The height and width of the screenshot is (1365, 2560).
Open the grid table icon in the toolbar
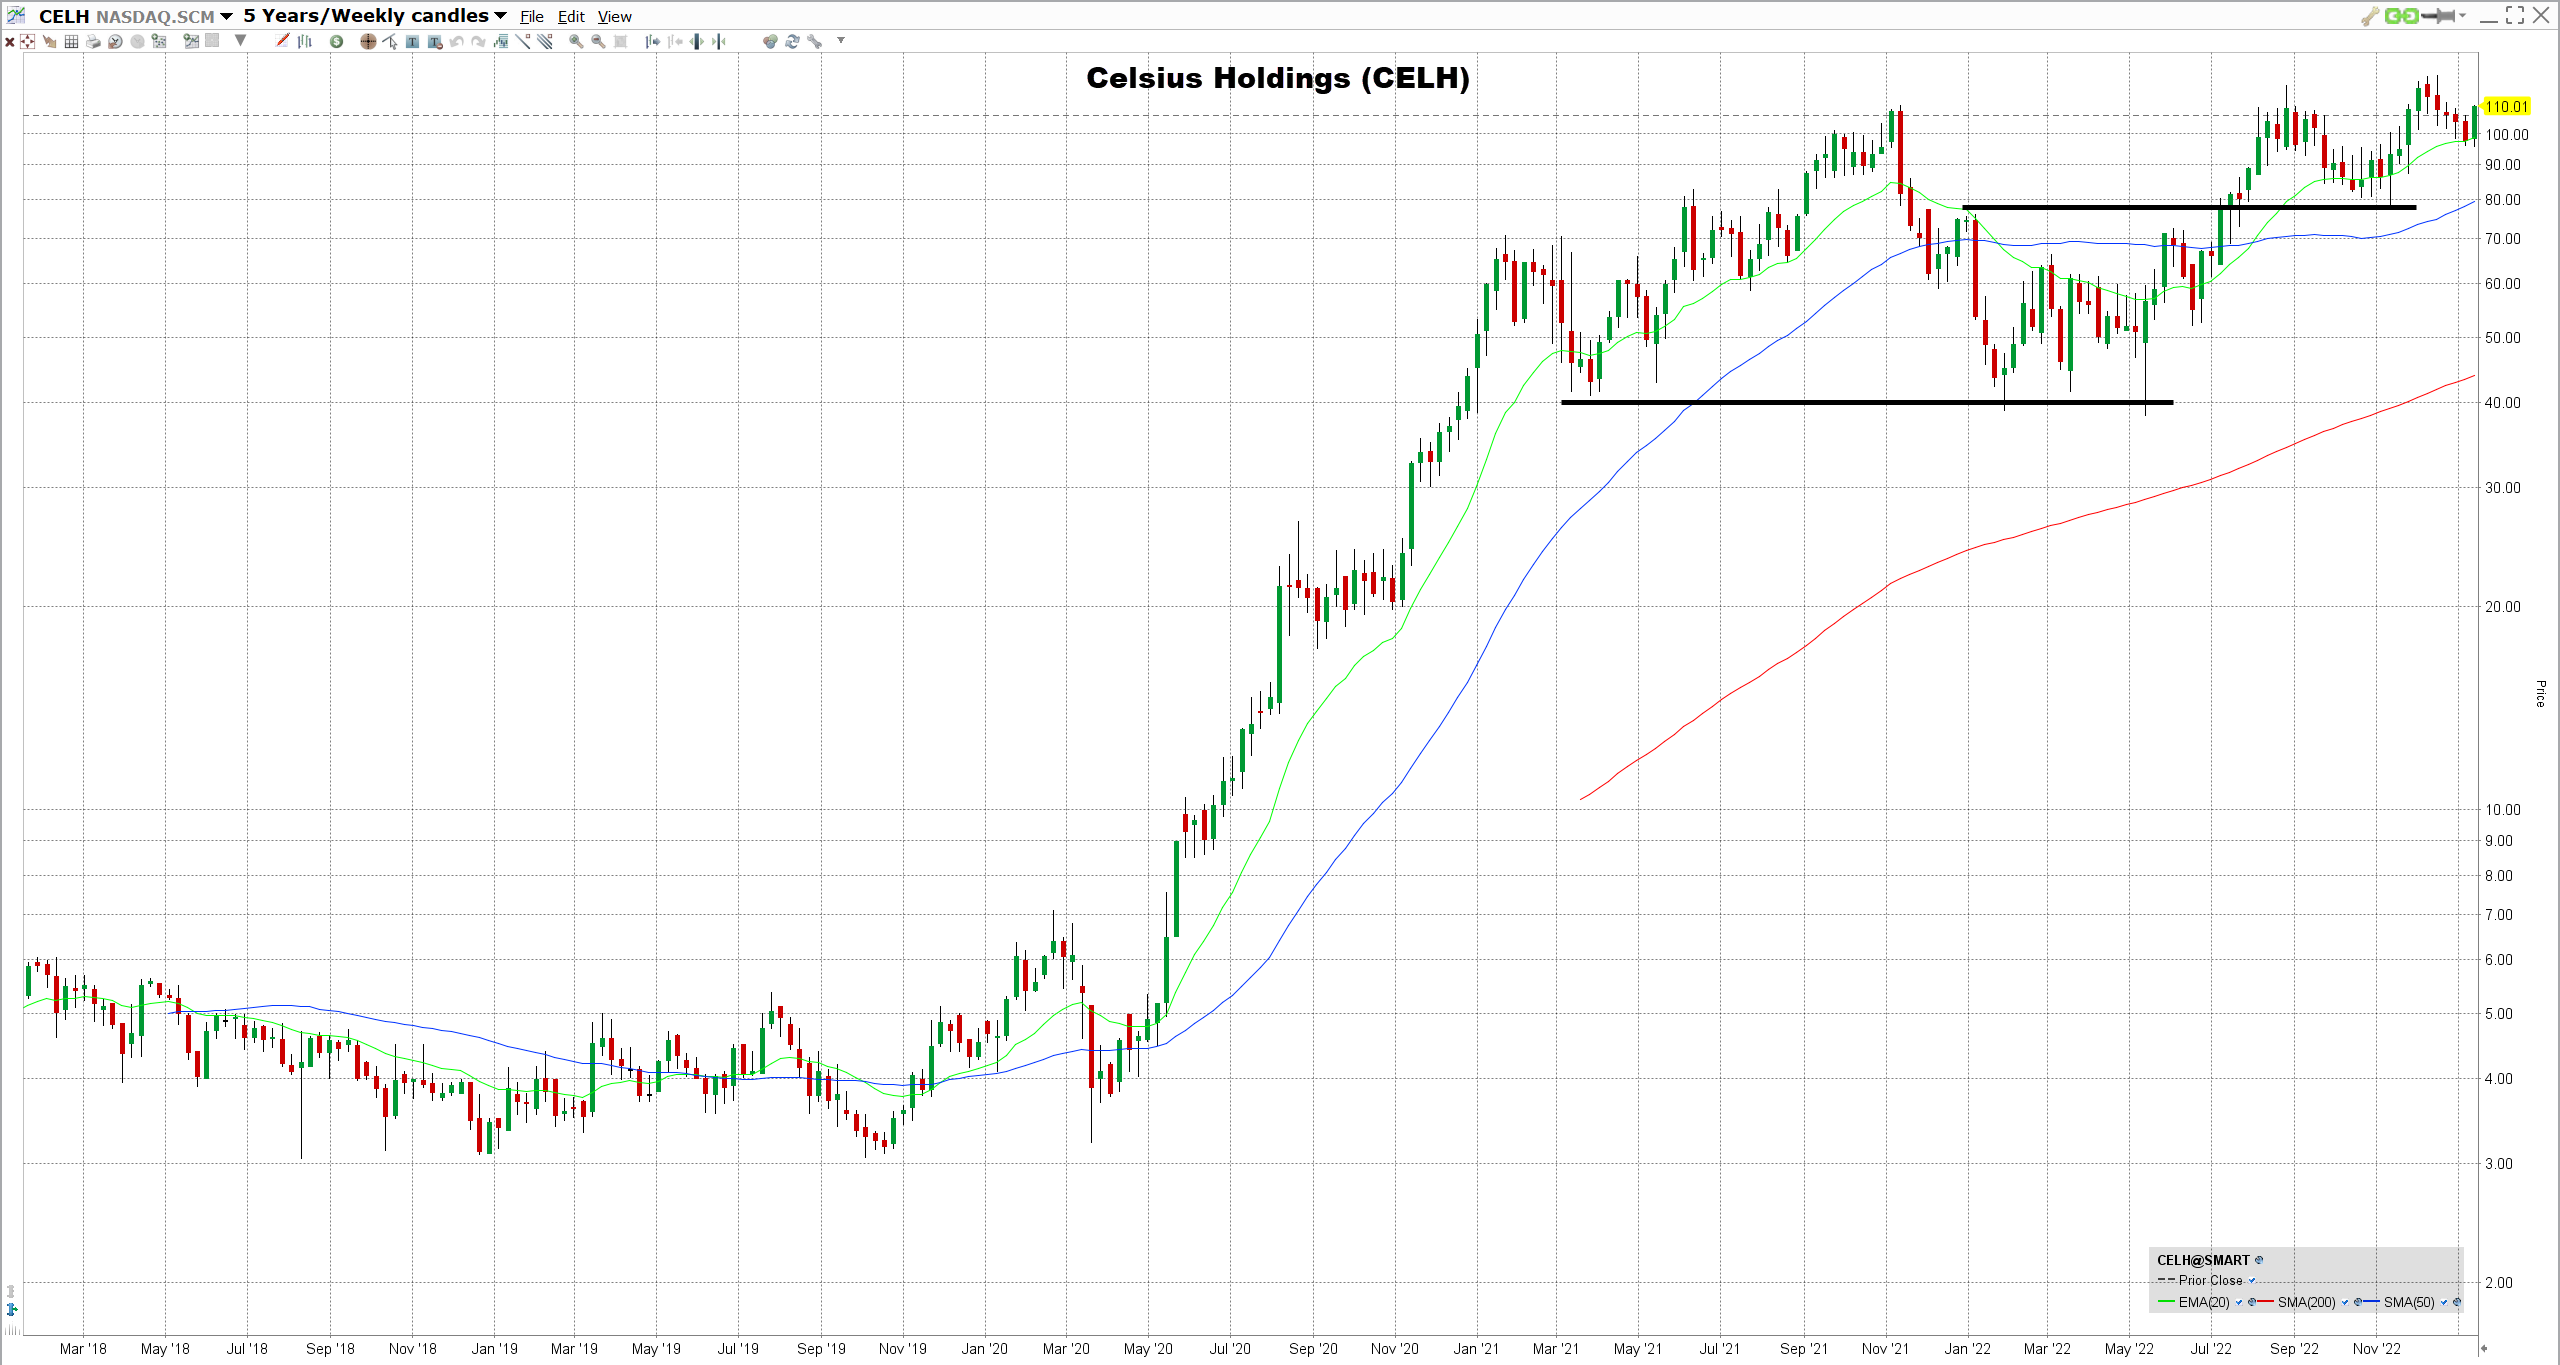pos(71,41)
